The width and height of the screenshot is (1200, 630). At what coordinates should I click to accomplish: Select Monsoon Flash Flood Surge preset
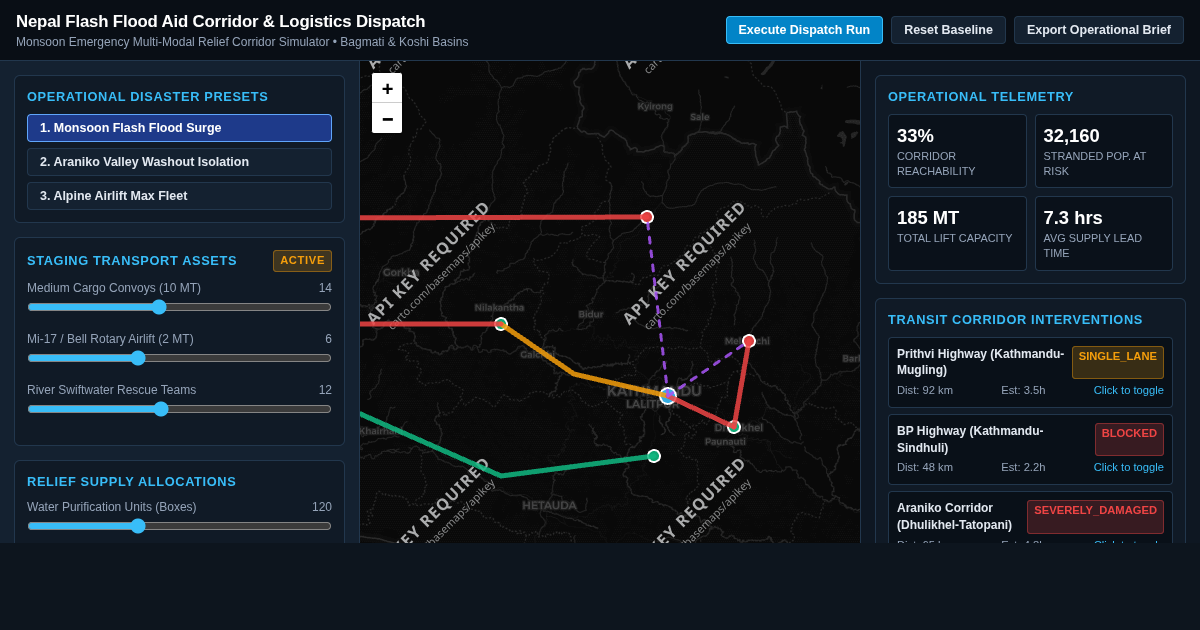[179, 128]
